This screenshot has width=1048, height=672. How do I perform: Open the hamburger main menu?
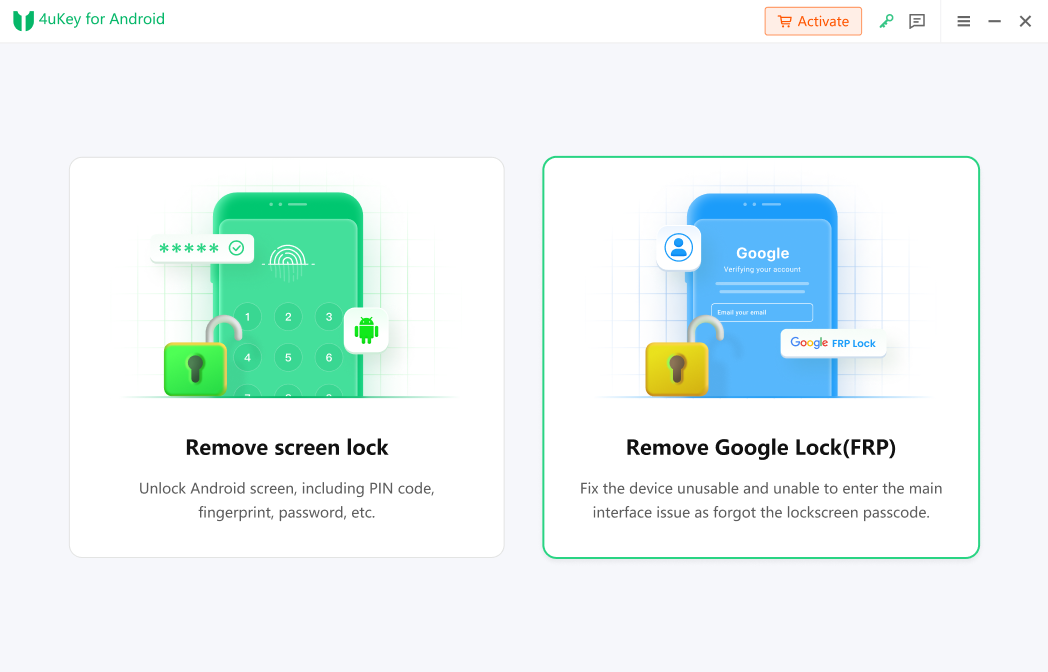tap(963, 21)
